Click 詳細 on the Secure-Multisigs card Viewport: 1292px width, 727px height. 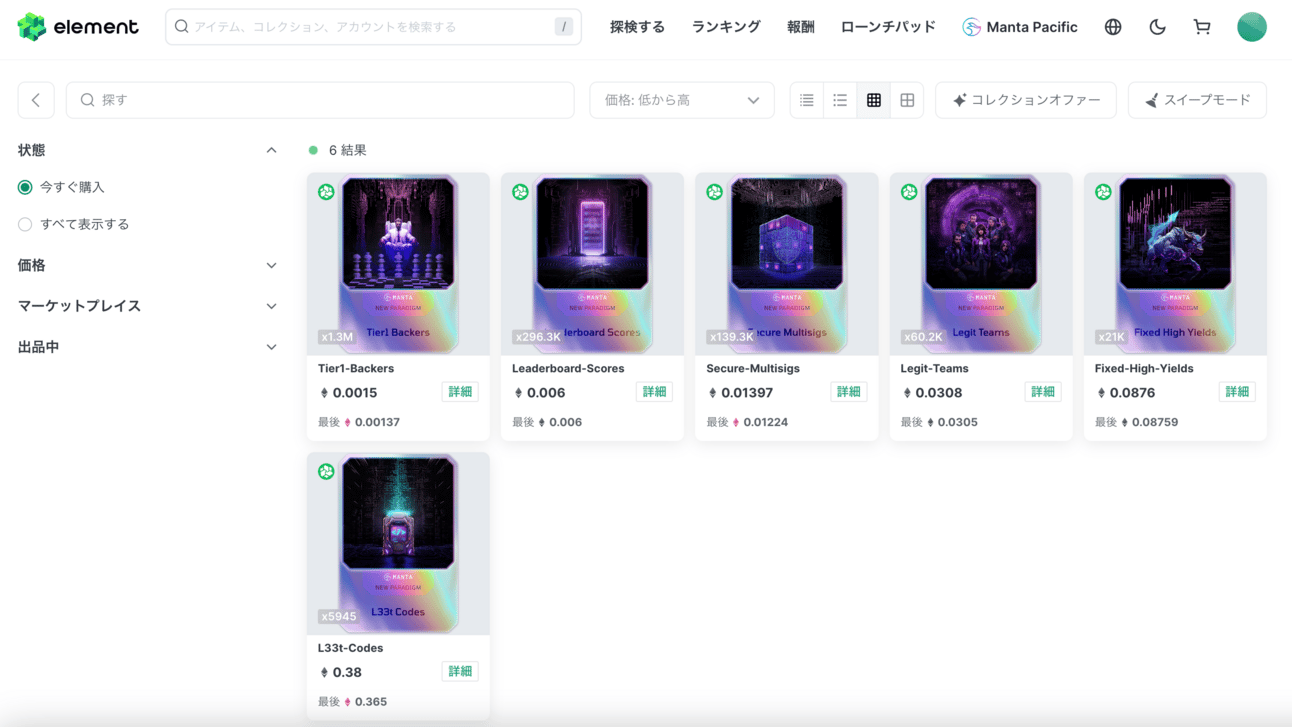pos(848,392)
